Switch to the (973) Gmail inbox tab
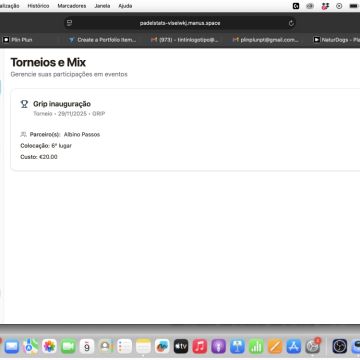 click(185, 40)
